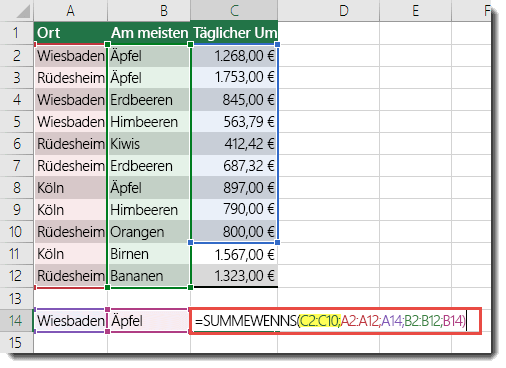Click cell with 845,00 €
This screenshot has width=506, height=368.
(x=234, y=100)
